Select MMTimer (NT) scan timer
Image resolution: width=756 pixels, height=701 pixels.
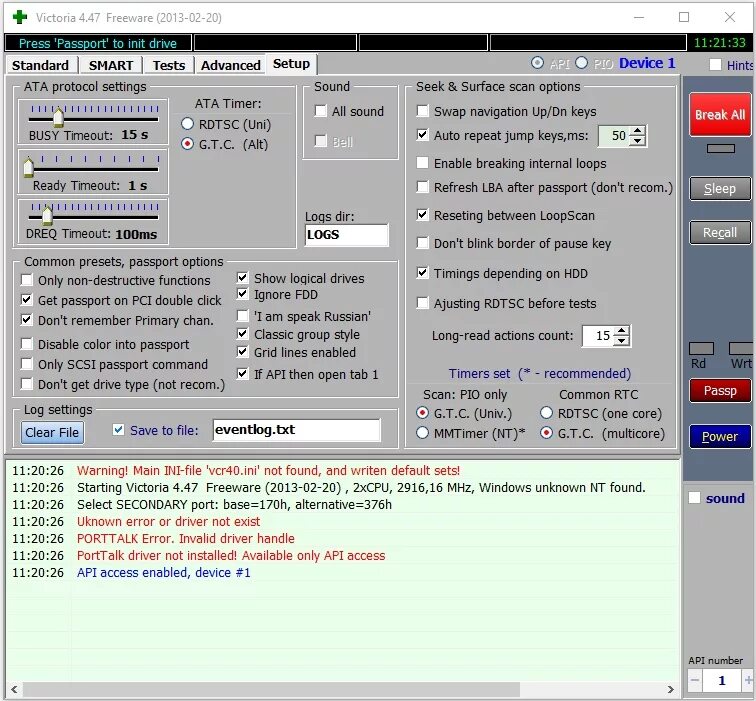click(422, 433)
